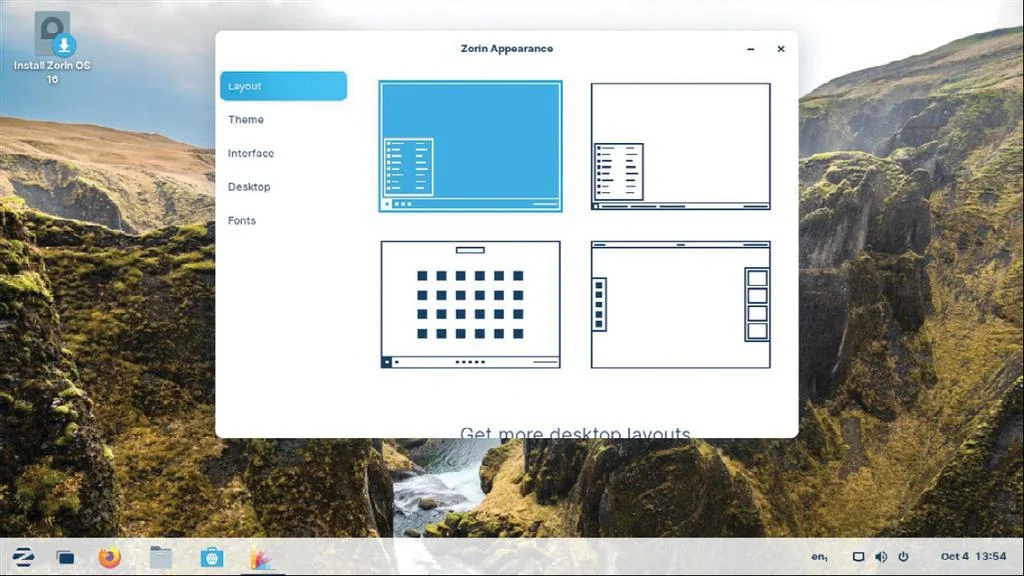Open the Fonts section
1024x576 pixels.
pos(242,221)
